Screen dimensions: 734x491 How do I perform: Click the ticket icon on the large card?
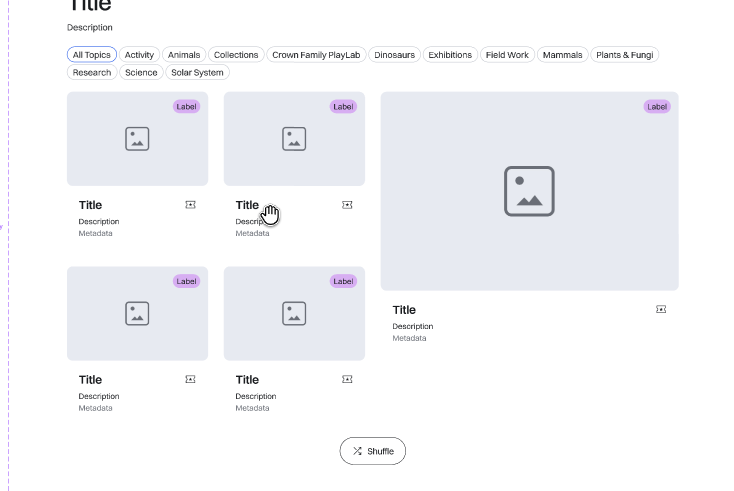[661, 309]
